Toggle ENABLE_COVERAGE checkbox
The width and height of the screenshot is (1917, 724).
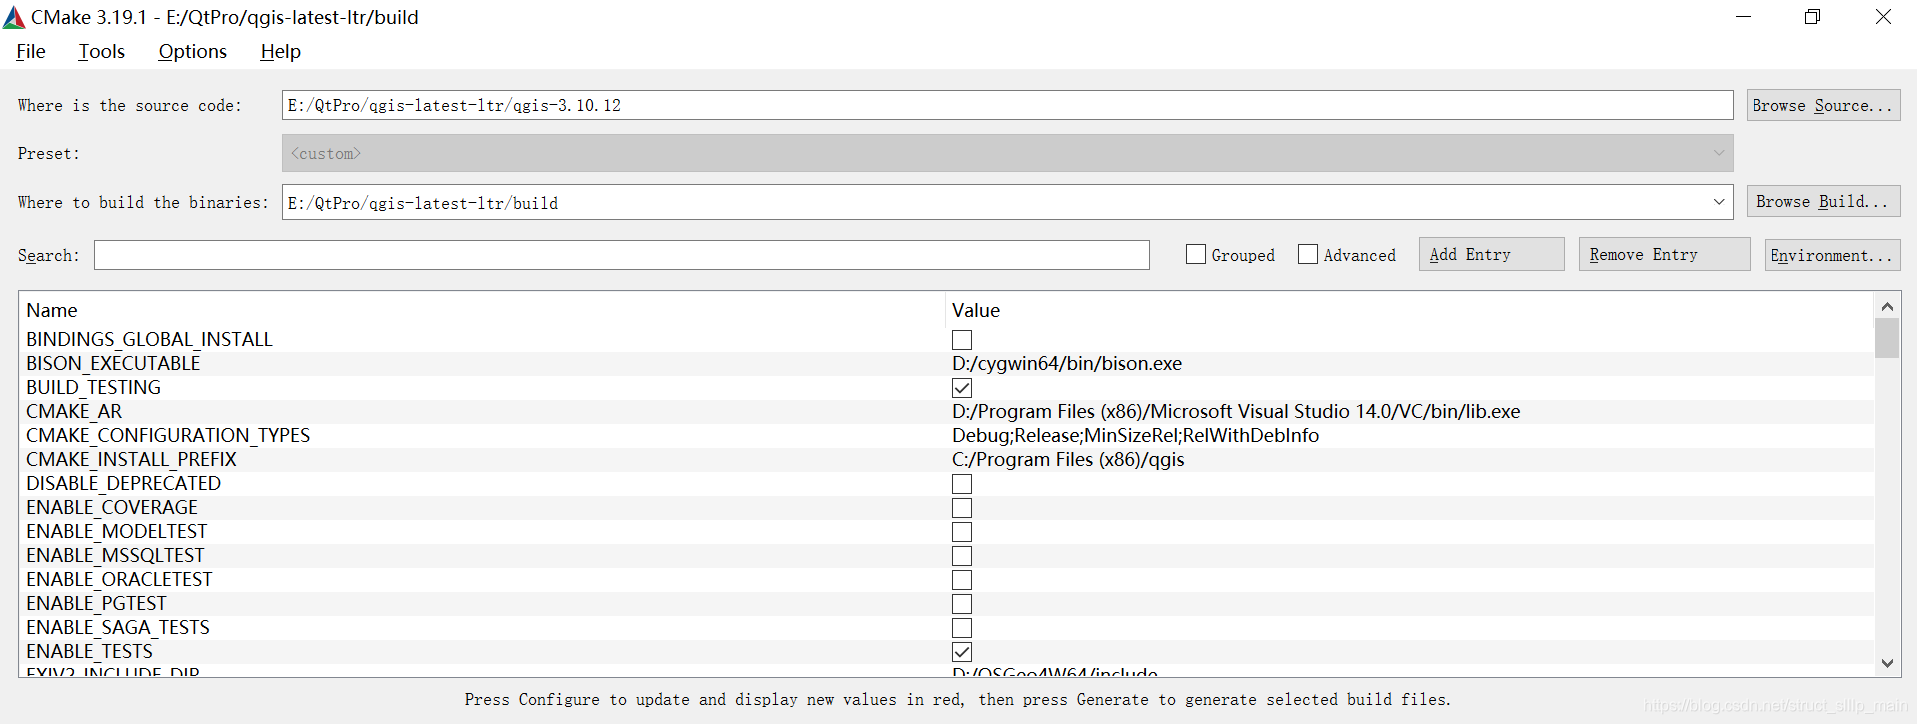(962, 508)
